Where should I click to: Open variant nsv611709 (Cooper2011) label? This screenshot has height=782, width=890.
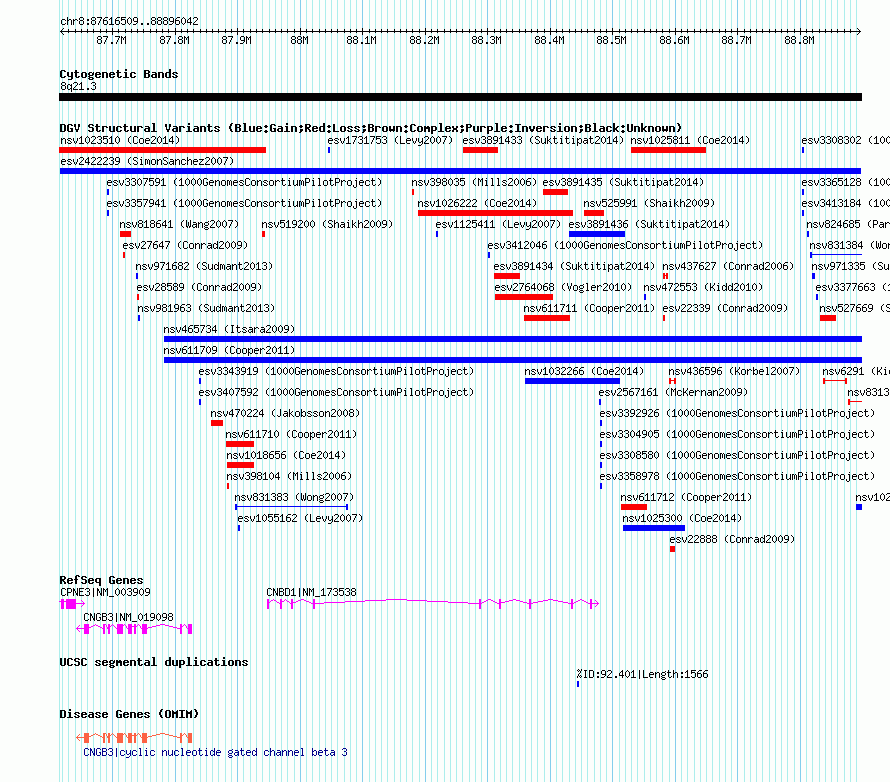[229, 350]
